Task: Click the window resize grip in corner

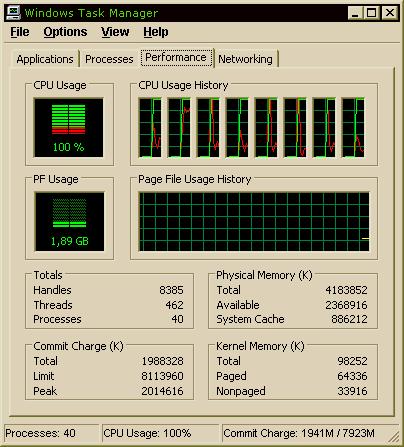Action: click(394, 437)
